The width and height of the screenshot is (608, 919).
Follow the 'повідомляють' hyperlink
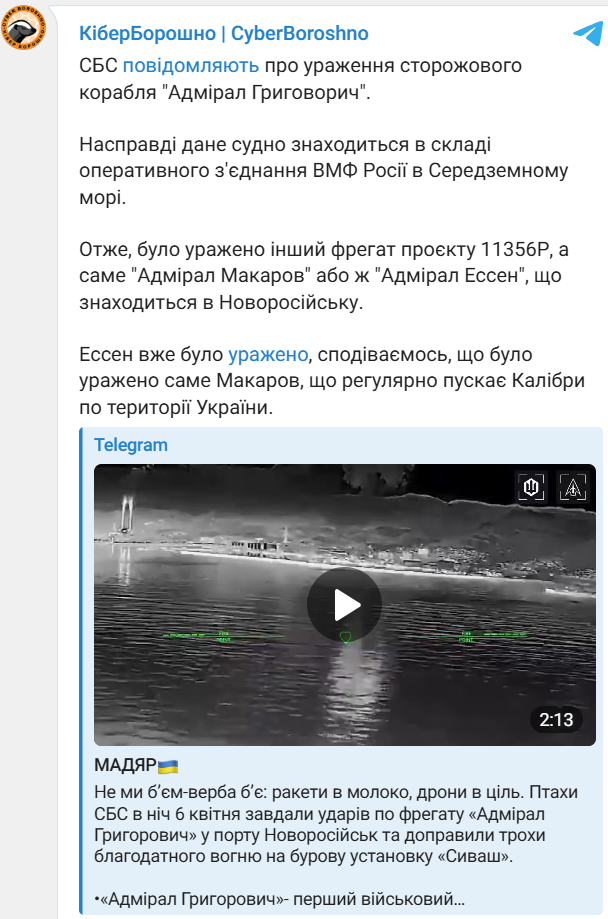[191, 65]
